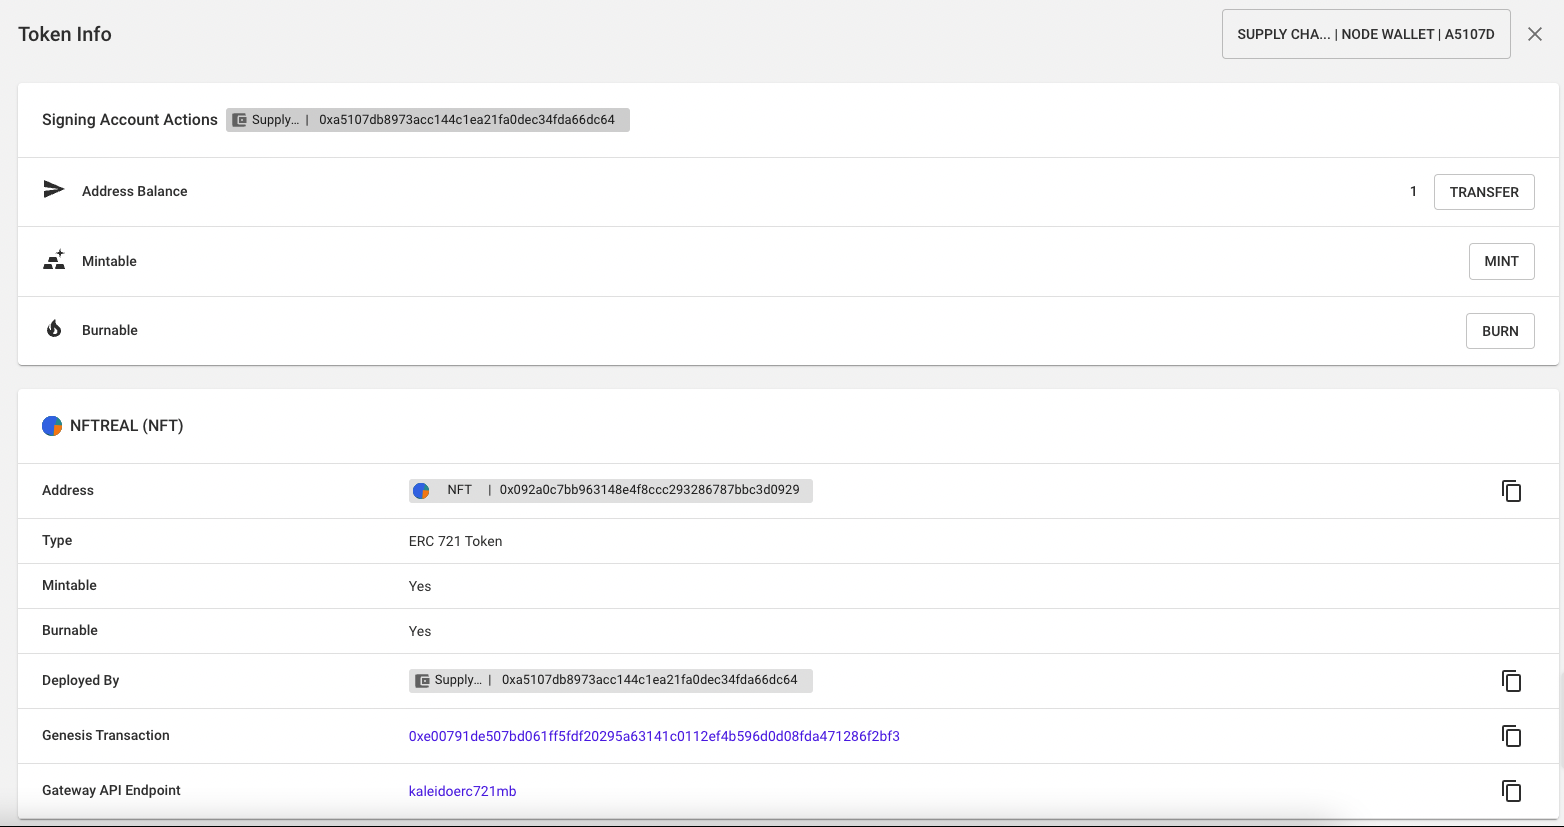Image resolution: width=1564 pixels, height=827 pixels.
Task: Close the Token Info panel
Action: (x=1535, y=34)
